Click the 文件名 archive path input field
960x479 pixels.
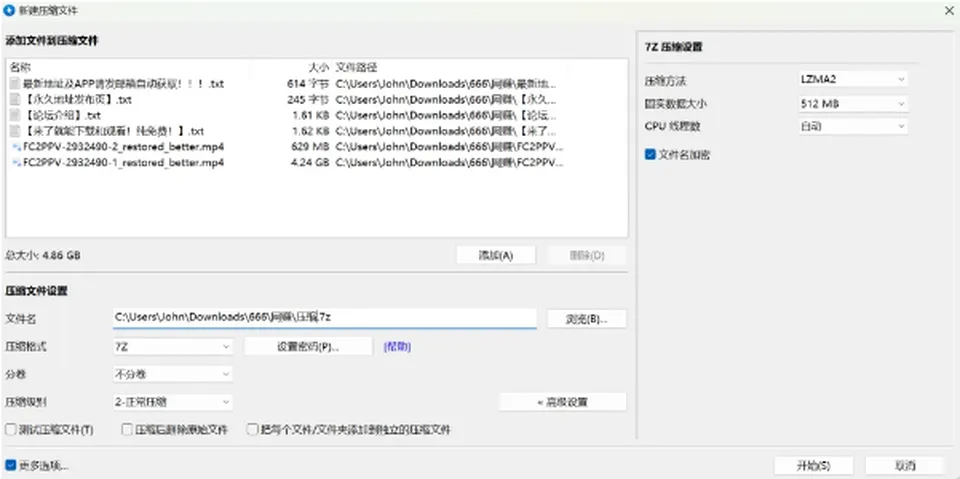pyautogui.click(x=324, y=317)
